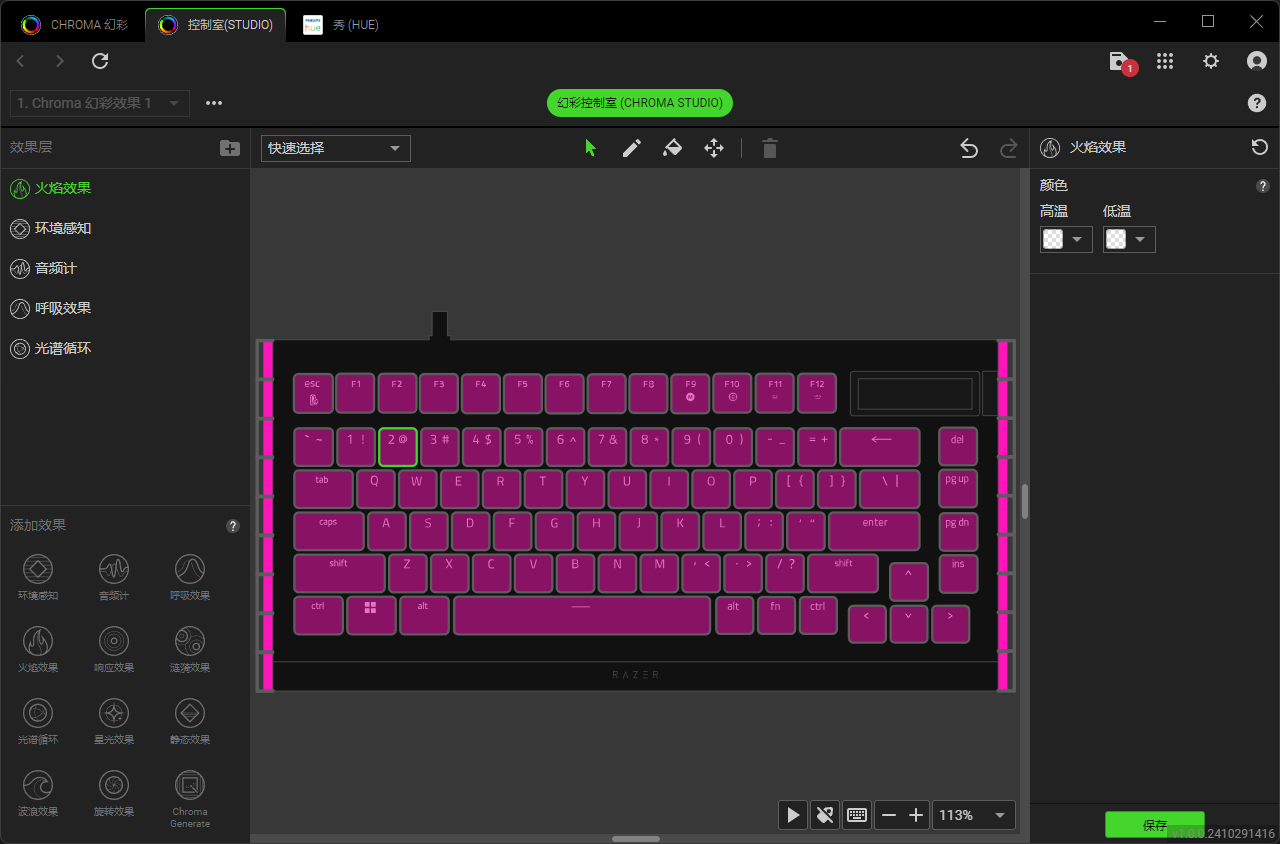Select the caps key on keyboard

[329, 531]
